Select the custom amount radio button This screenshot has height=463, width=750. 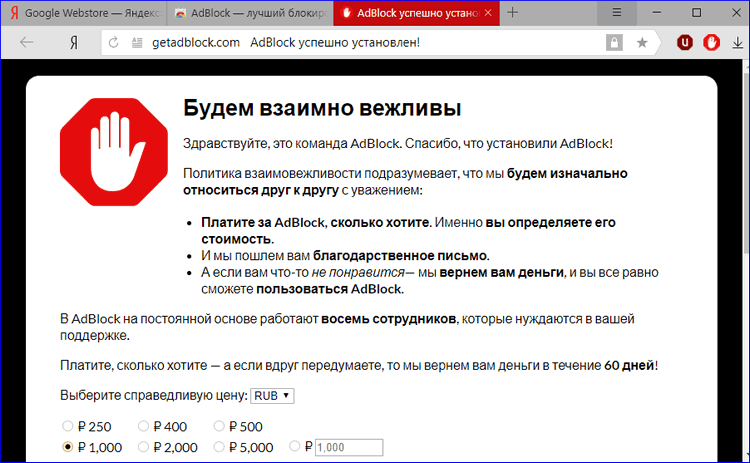click(295, 446)
